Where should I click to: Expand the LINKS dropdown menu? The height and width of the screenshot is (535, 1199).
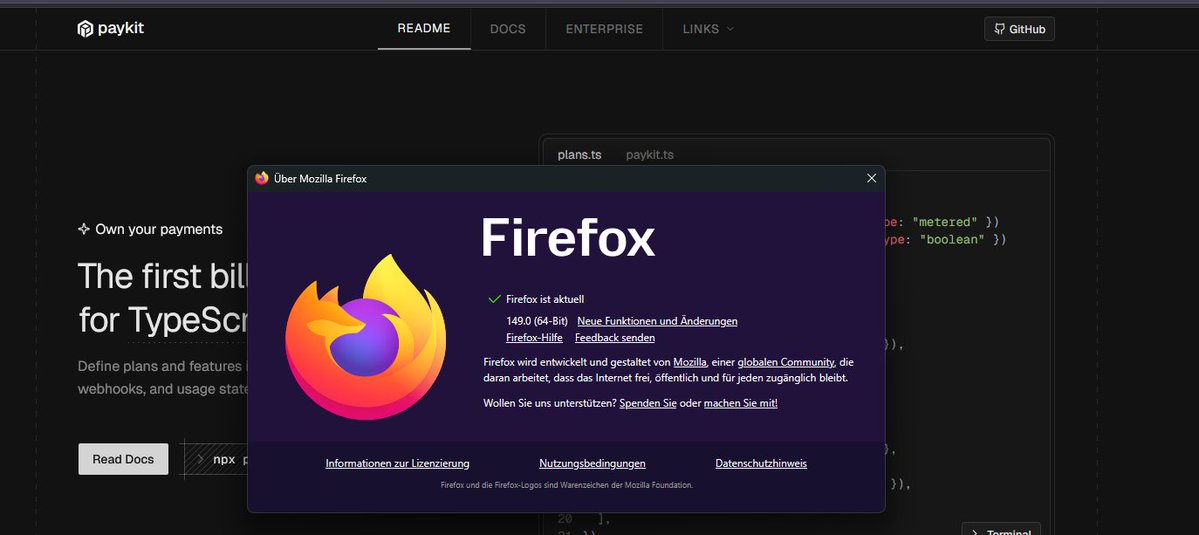coord(708,29)
